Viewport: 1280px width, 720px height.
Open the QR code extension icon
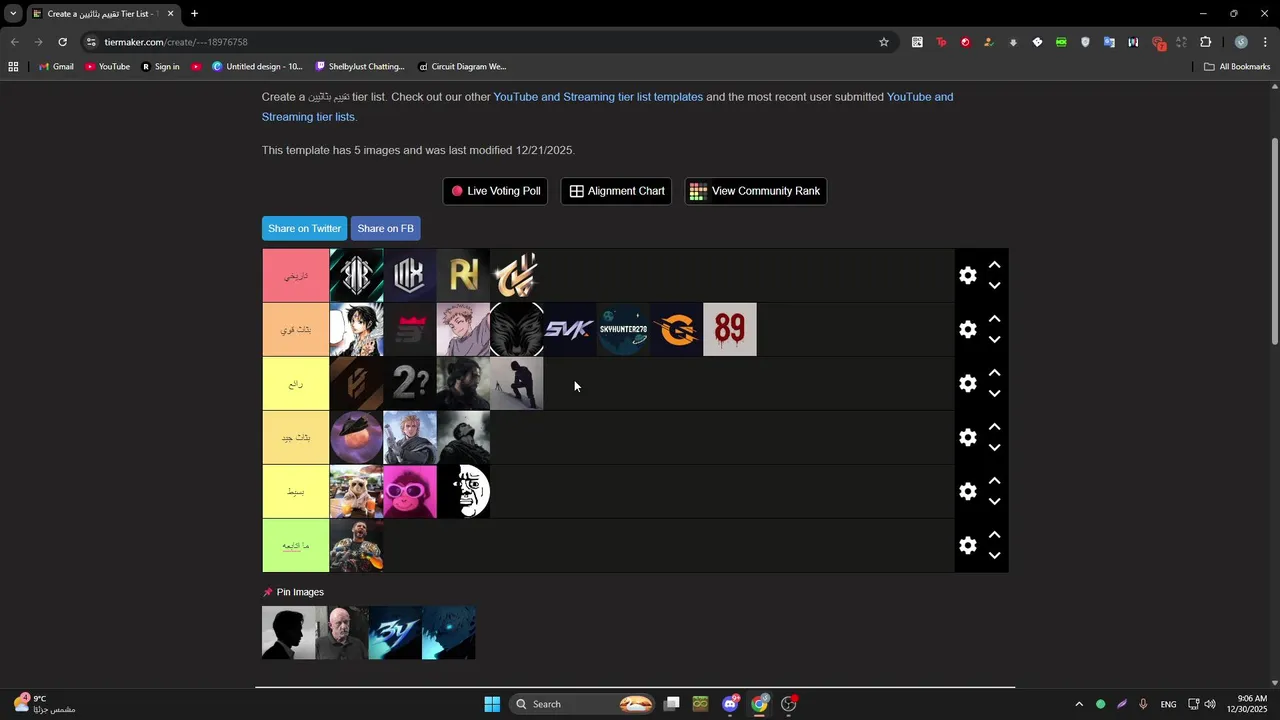point(917,42)
